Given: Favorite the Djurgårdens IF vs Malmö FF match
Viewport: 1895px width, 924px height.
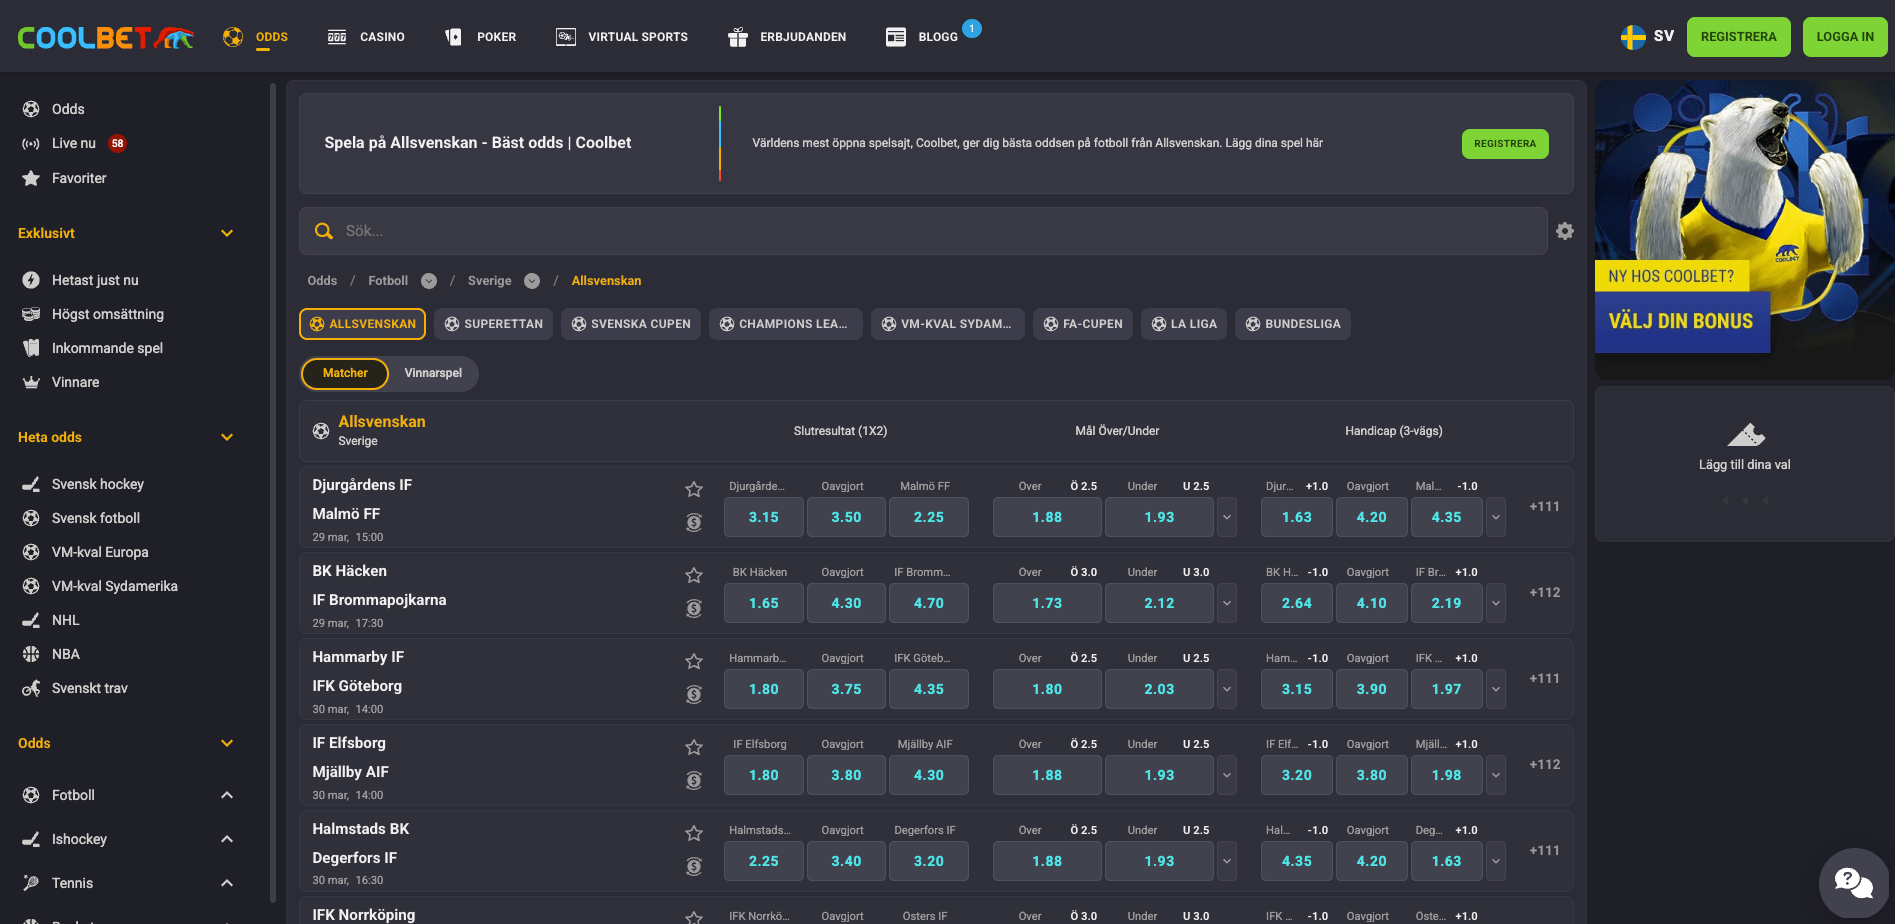Looking at the screenshot, I should pyautogui.click(x=694, y=489).
